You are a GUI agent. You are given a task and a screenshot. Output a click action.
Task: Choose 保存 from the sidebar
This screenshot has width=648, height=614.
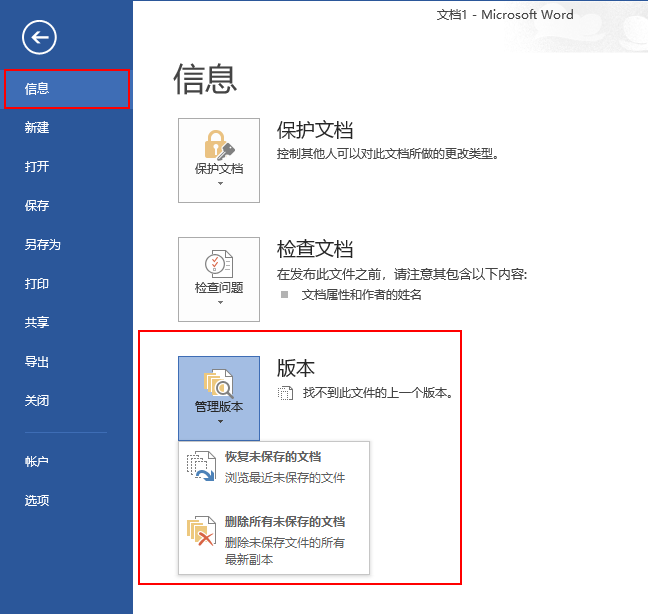pyautogui.click(x=37, y=206)
